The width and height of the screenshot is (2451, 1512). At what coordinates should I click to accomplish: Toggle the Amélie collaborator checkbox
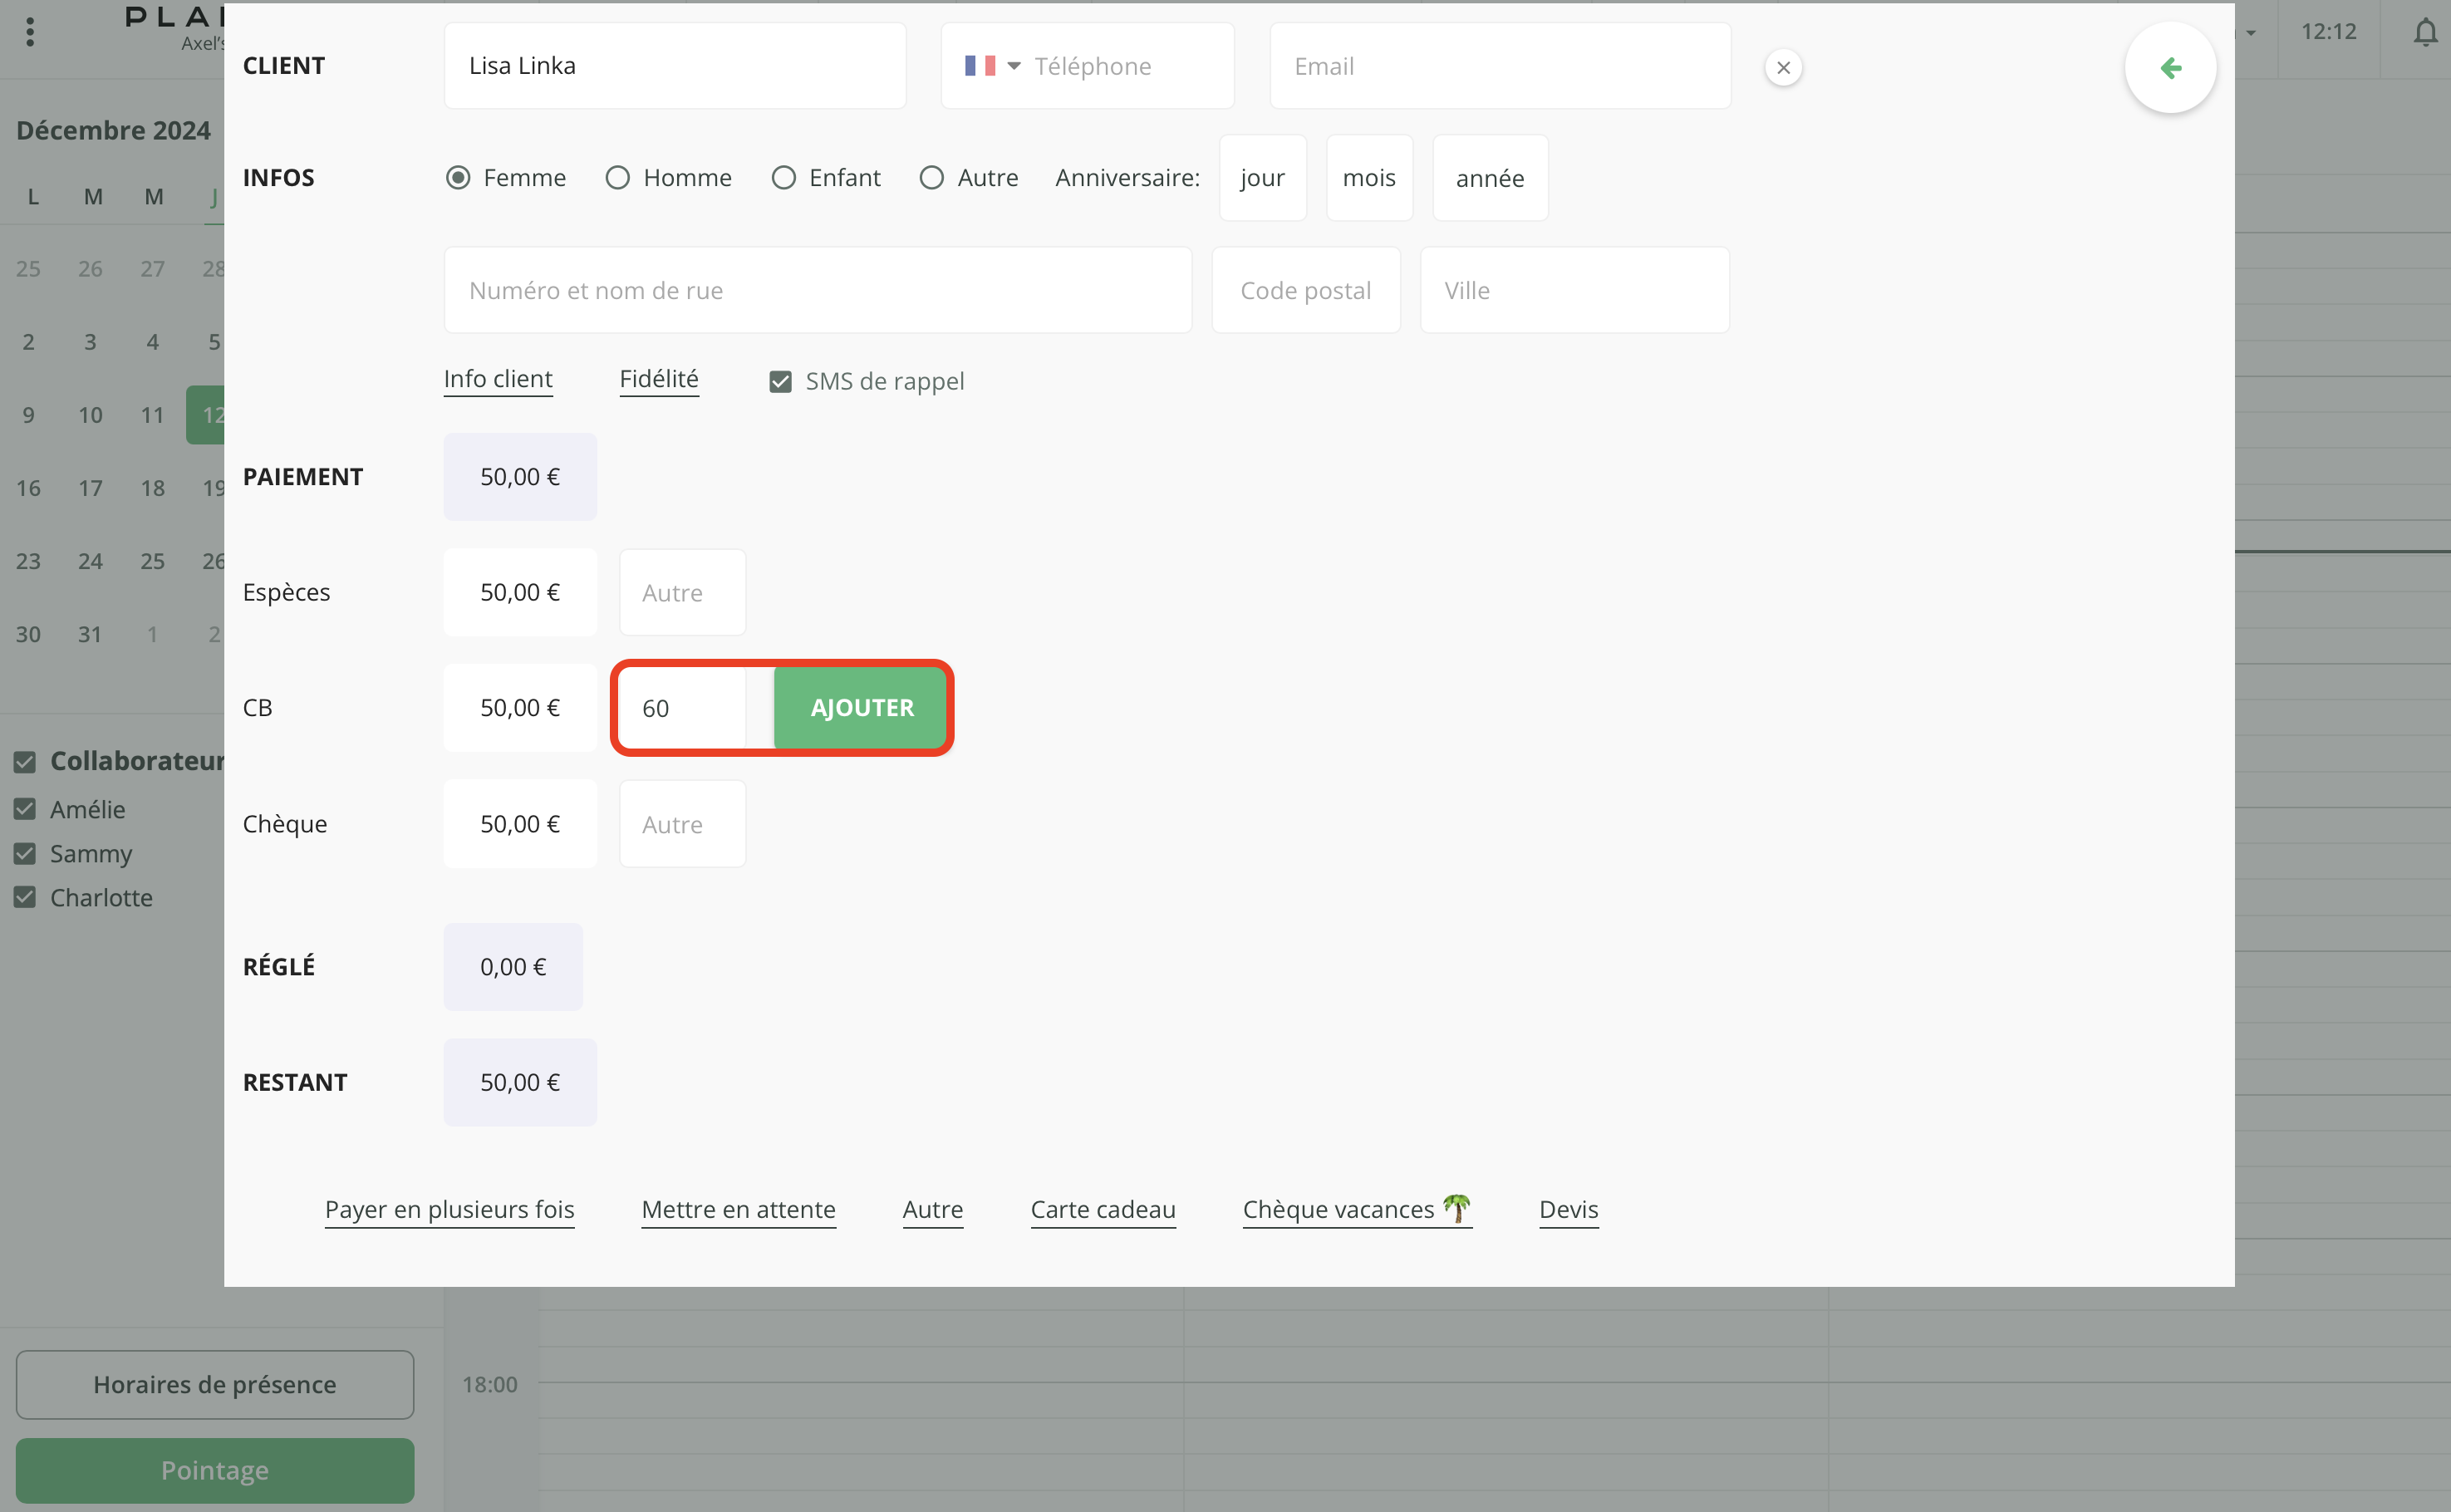[25, 809]
